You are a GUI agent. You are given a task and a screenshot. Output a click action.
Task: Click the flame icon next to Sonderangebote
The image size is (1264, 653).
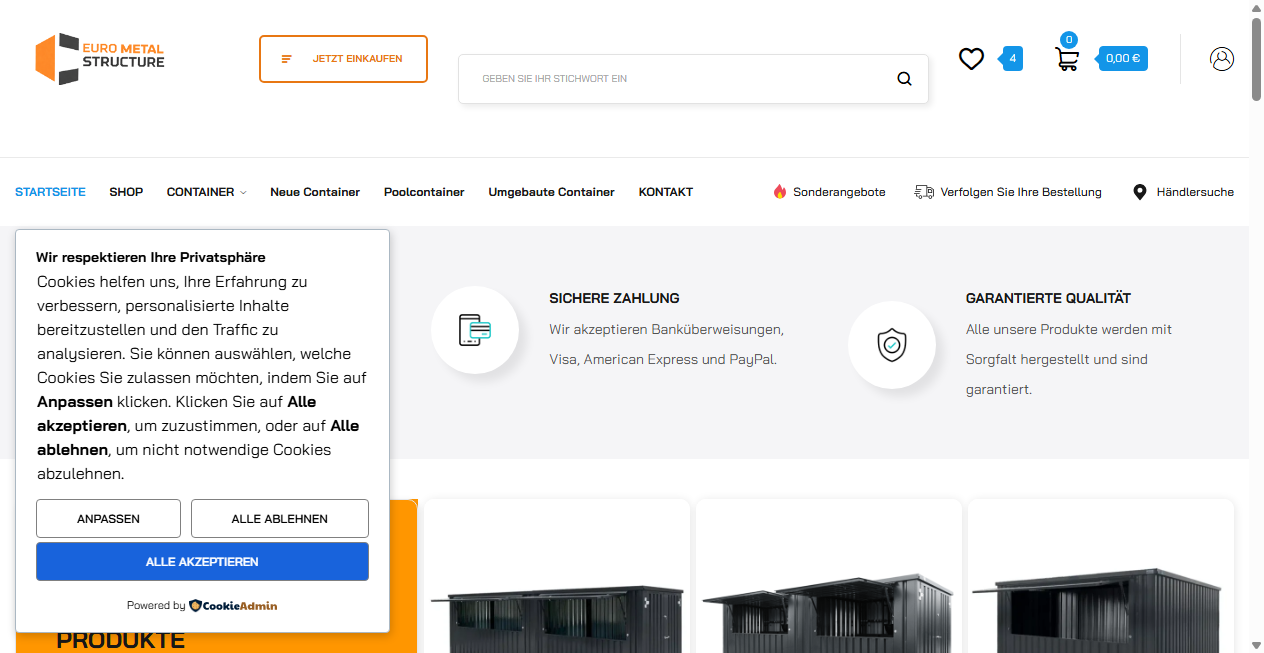pyautogui.click(x=780, y=191)
